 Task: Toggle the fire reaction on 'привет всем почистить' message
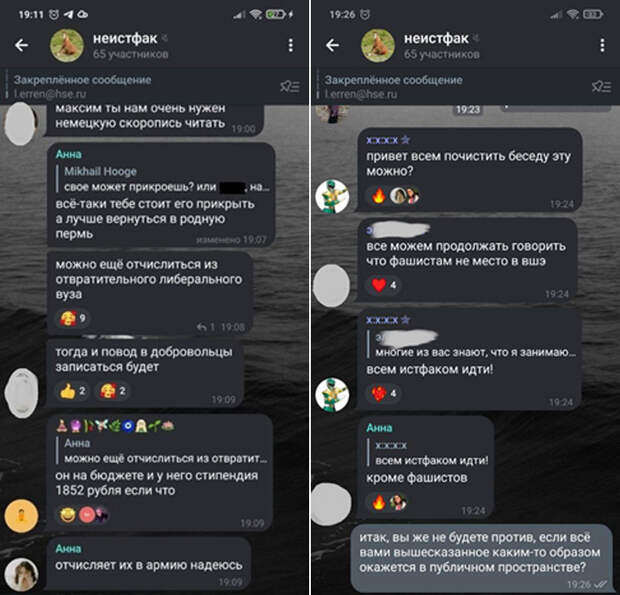[x=379, y=195]
